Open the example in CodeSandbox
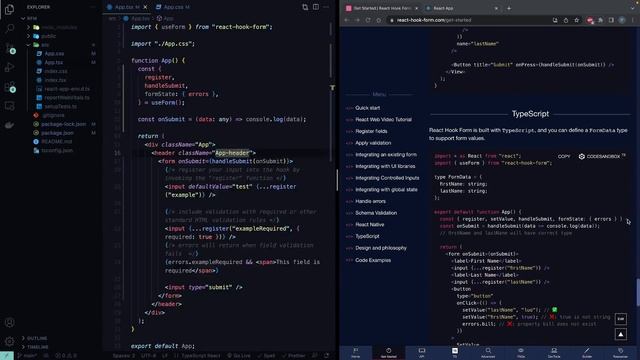640x360 pixels. click(602, 156)
